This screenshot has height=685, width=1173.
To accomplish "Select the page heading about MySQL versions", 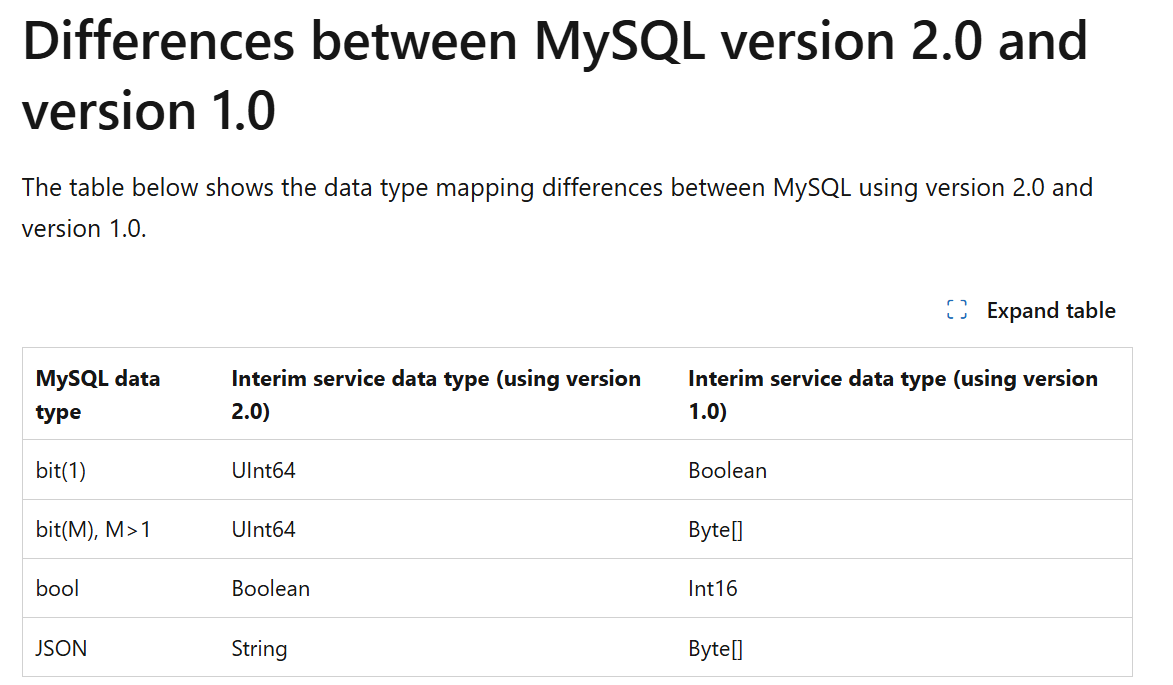I will 555,76.
